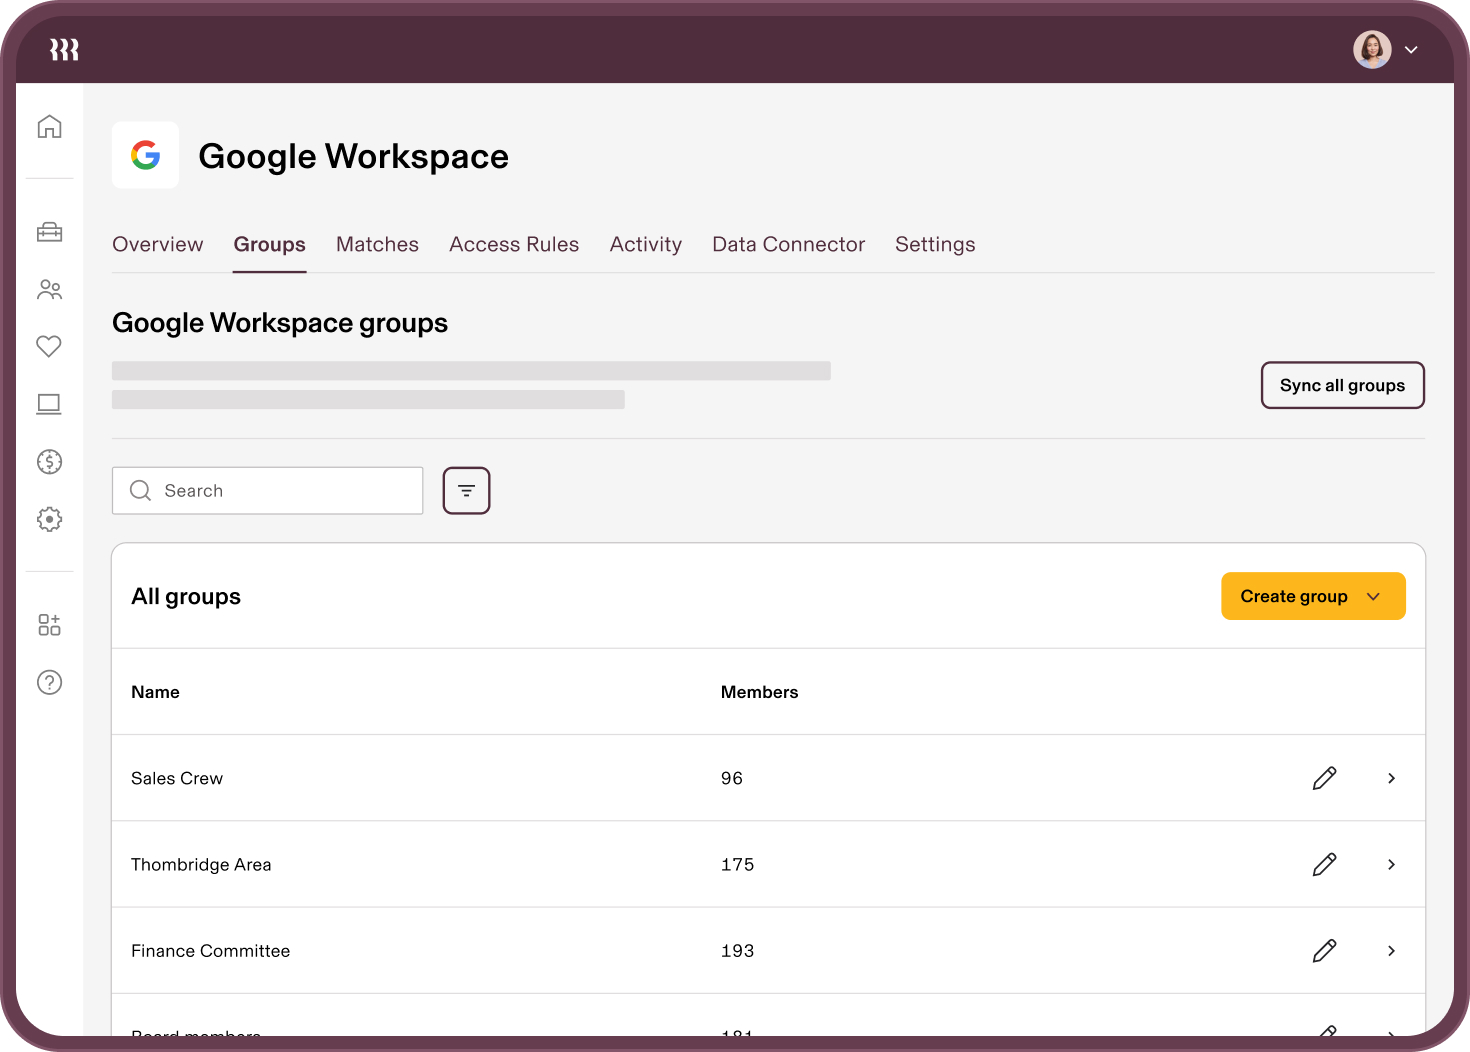The height and width of the screenshot is (1052, 1470).
Task: Focus the Search input field
Action: 268,491
